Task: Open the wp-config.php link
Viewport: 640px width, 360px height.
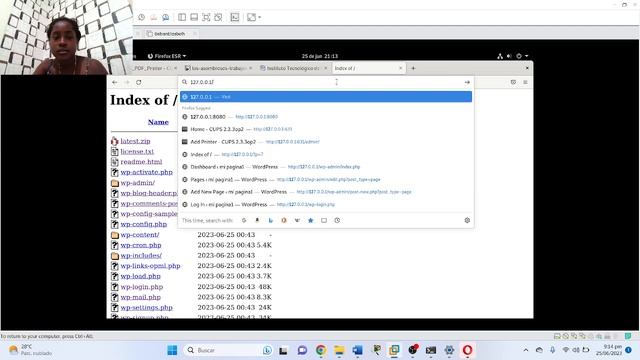Action: (x=143, y=224)
